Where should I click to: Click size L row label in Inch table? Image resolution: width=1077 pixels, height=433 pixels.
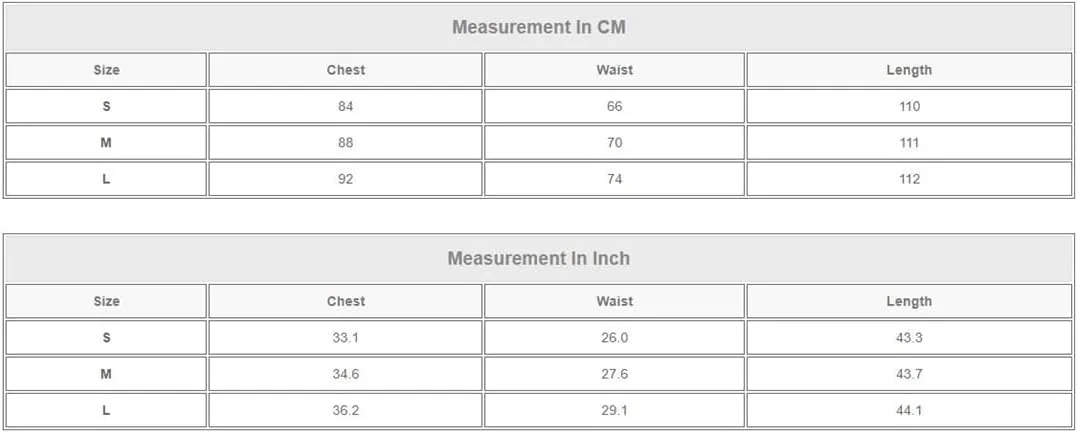tap(106, 410)
